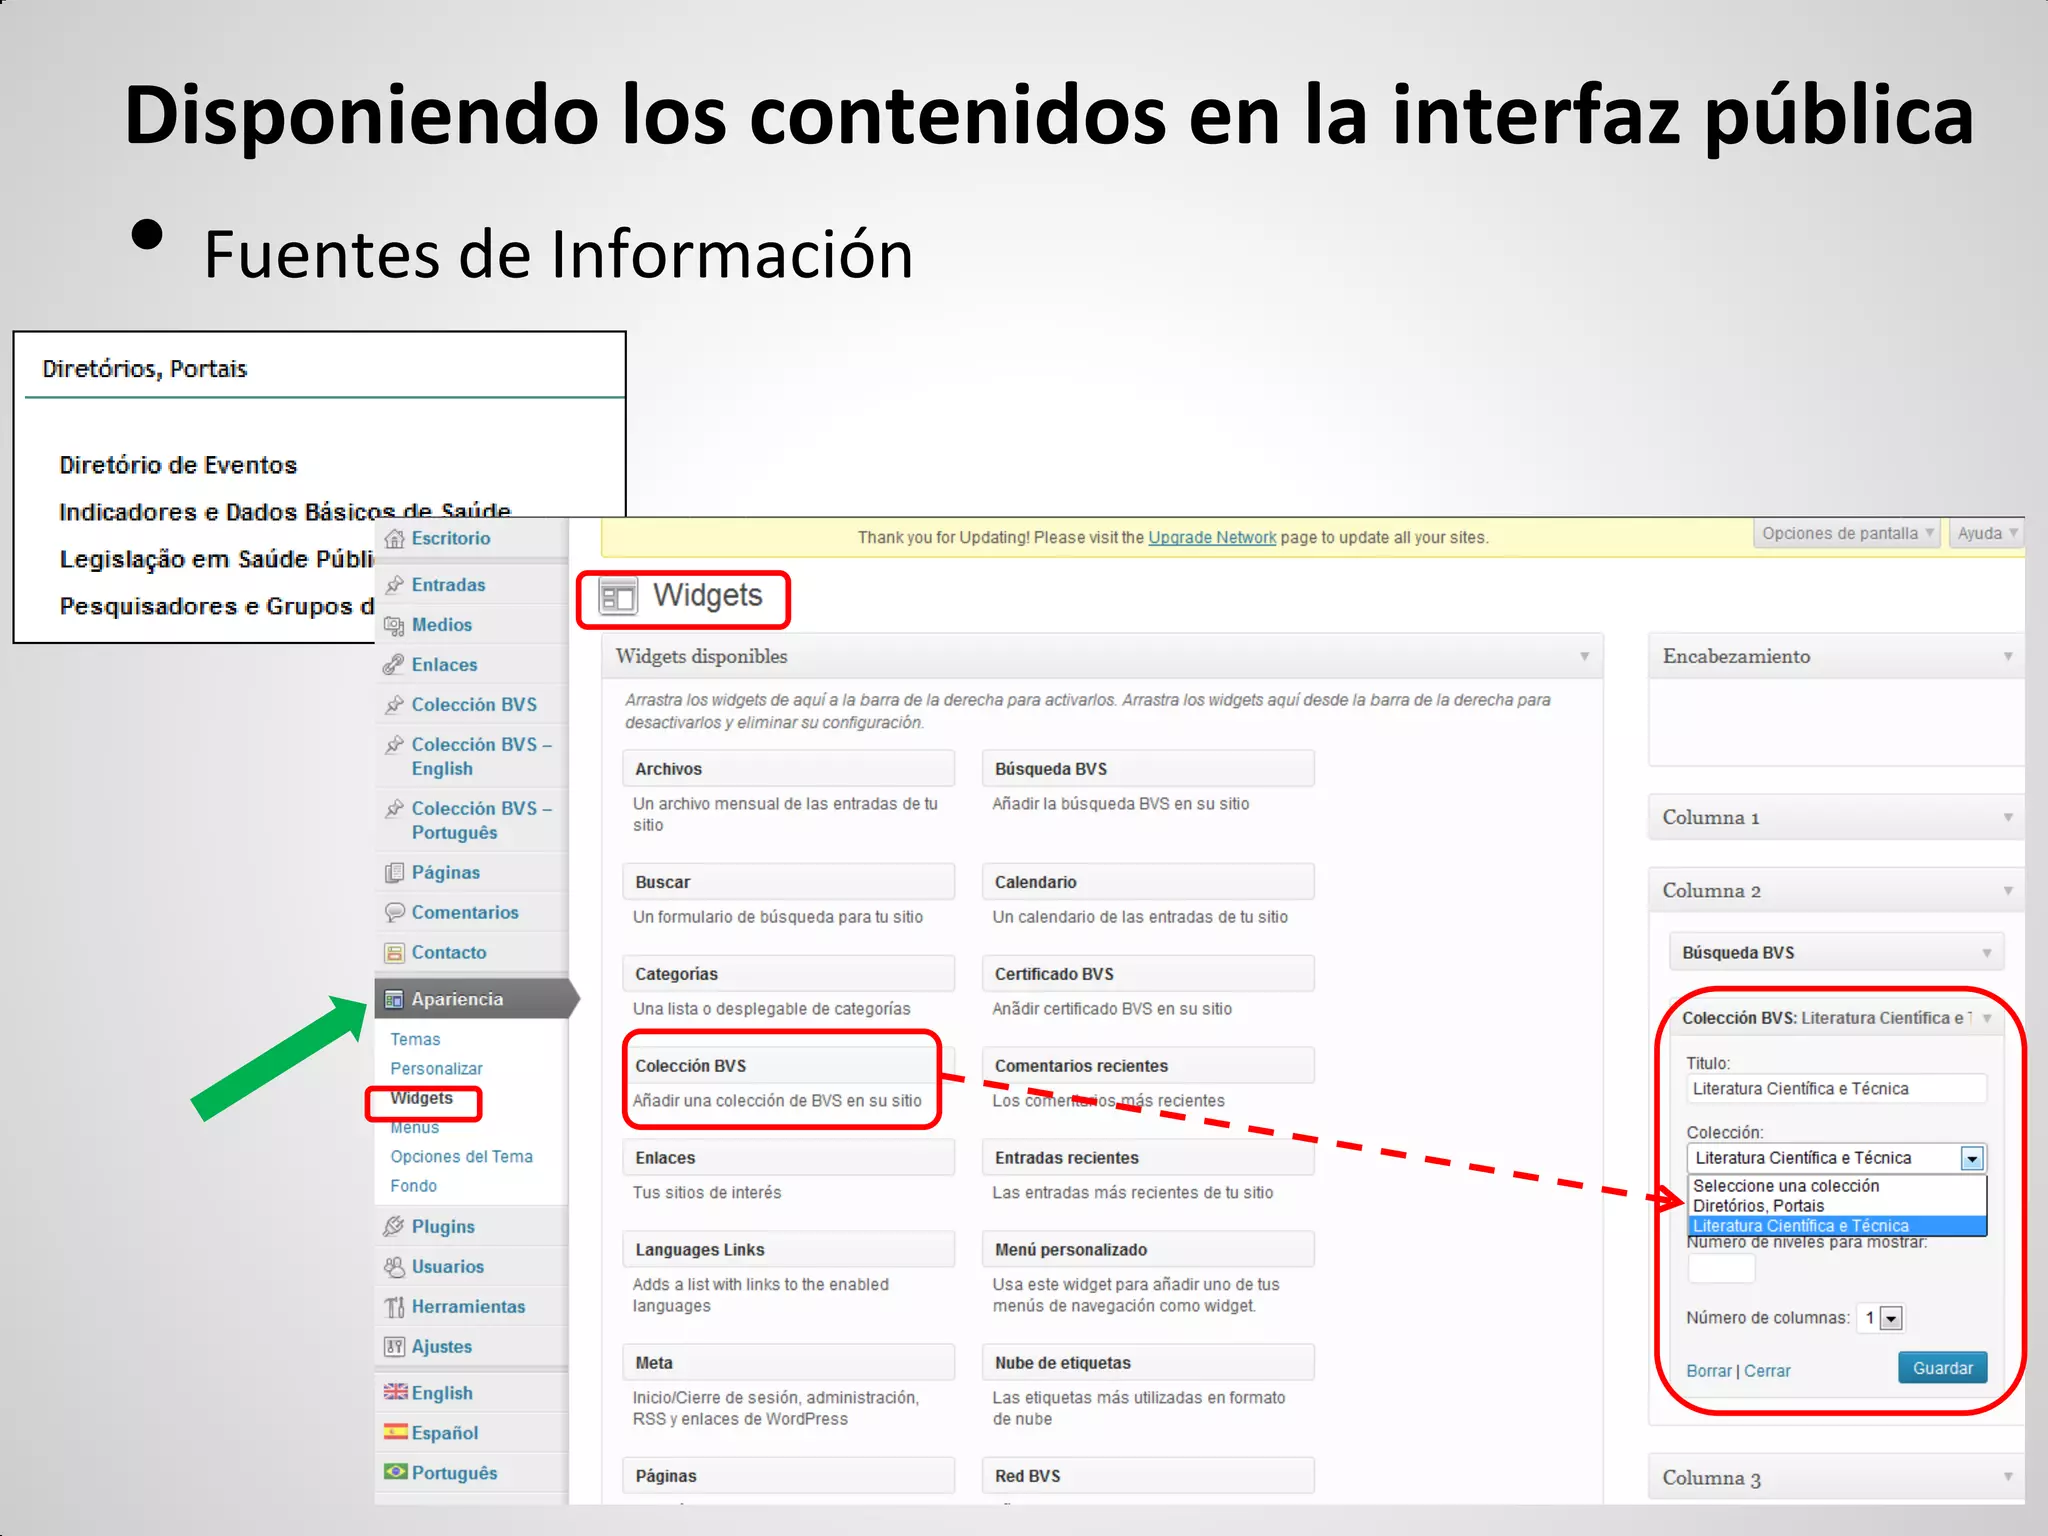Select the Certificado BVS available widget

pos(1148,974)
